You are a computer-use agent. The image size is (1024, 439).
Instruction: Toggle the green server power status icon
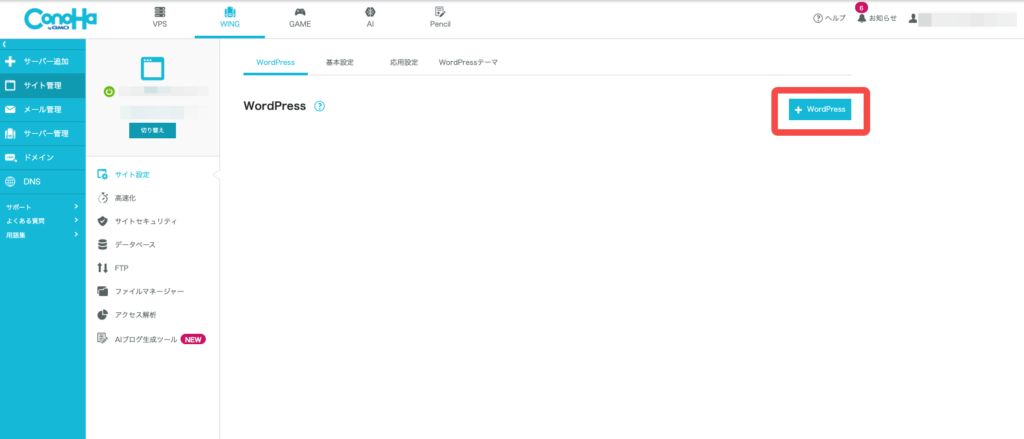[x=109, y=92]
